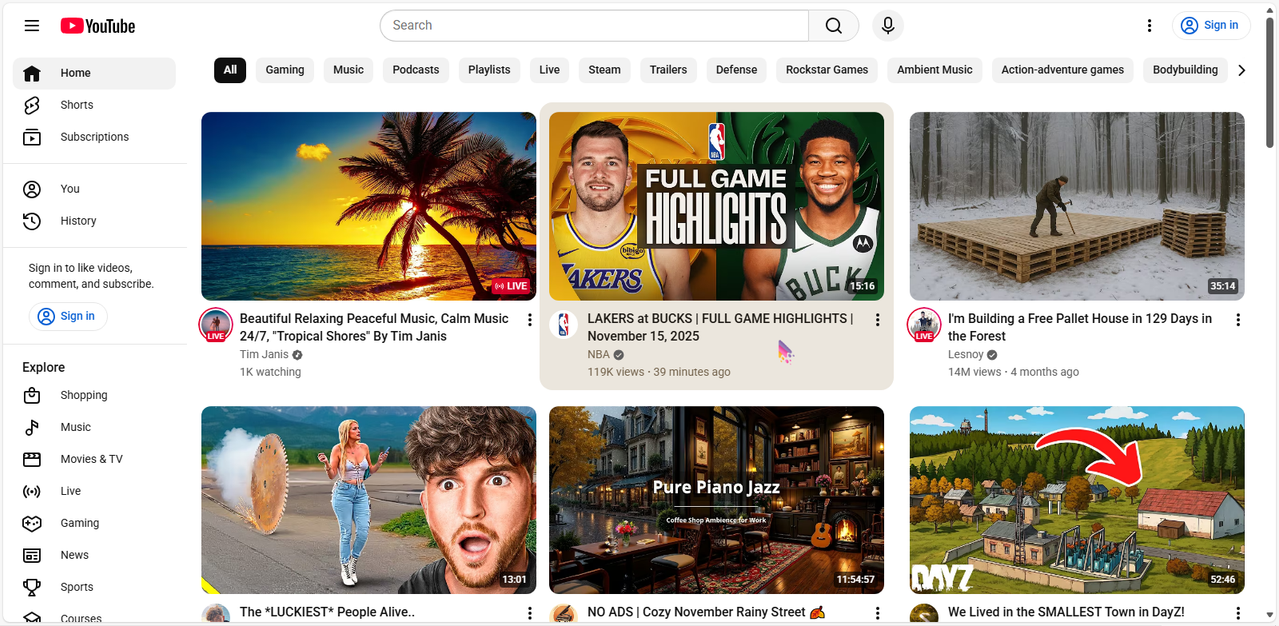Open Sports trophy icon in sidebar

[32, 587]
